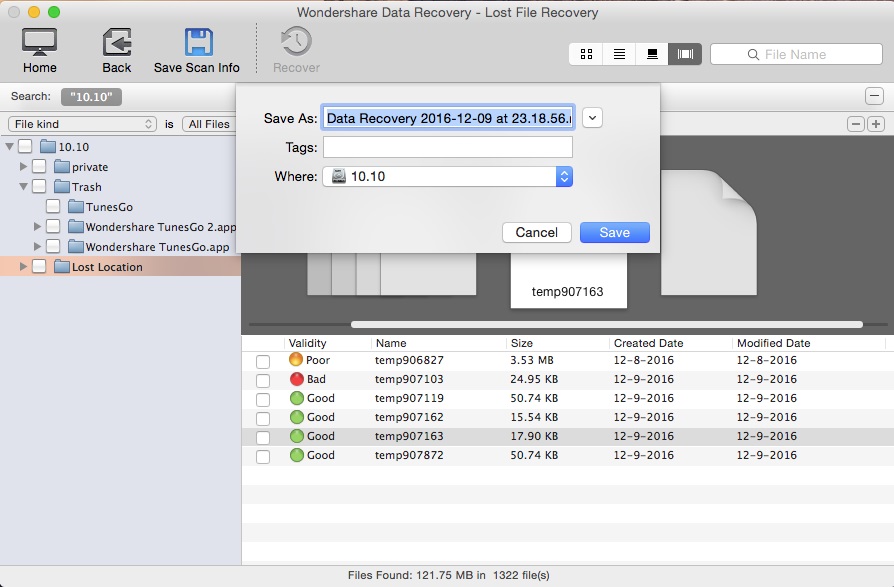Remove search bar with minus button
This screenshot has width=894, height=587.
(874, 96)
